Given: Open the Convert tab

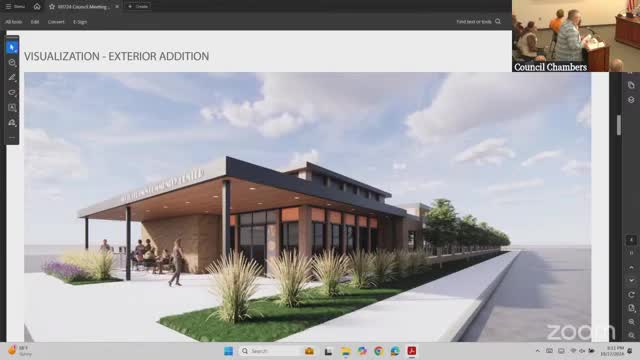Looking at the screenshot, I should coord(56,22).
